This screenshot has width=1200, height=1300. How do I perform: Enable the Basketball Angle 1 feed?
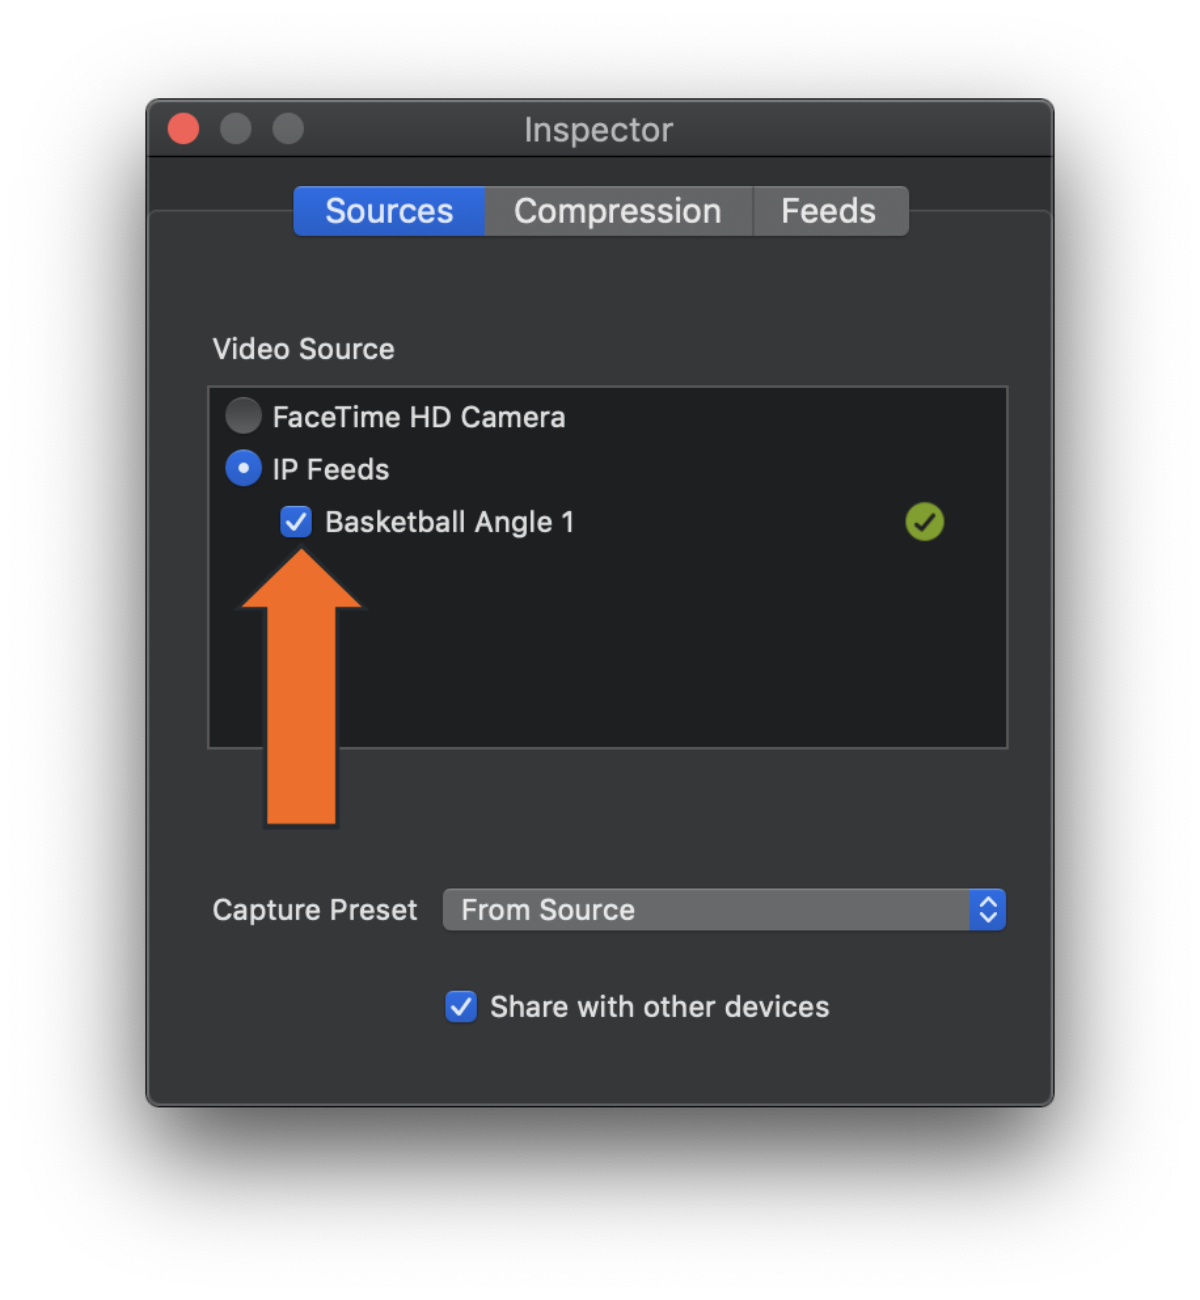[x=296, y=521]
